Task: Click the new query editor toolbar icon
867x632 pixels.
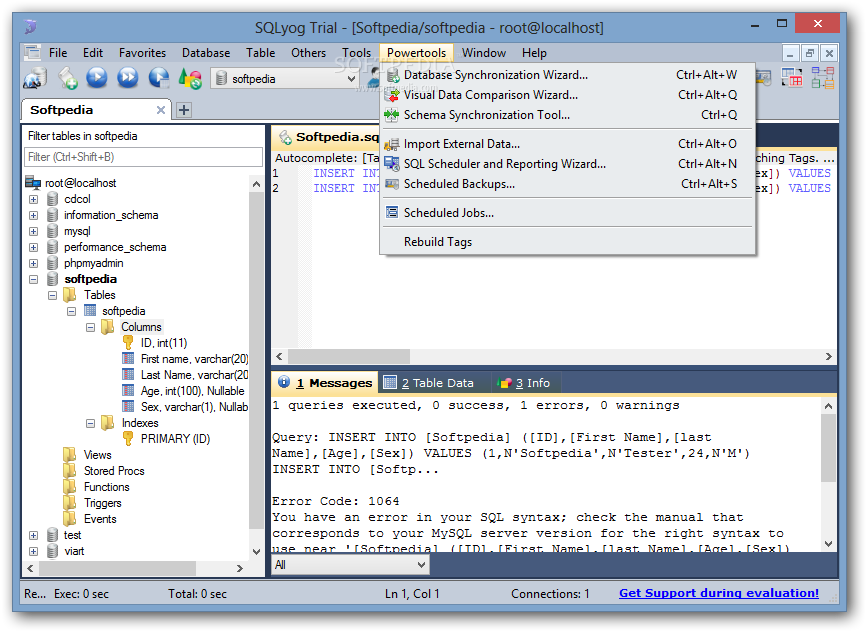Action: click(x=67, y=78)
